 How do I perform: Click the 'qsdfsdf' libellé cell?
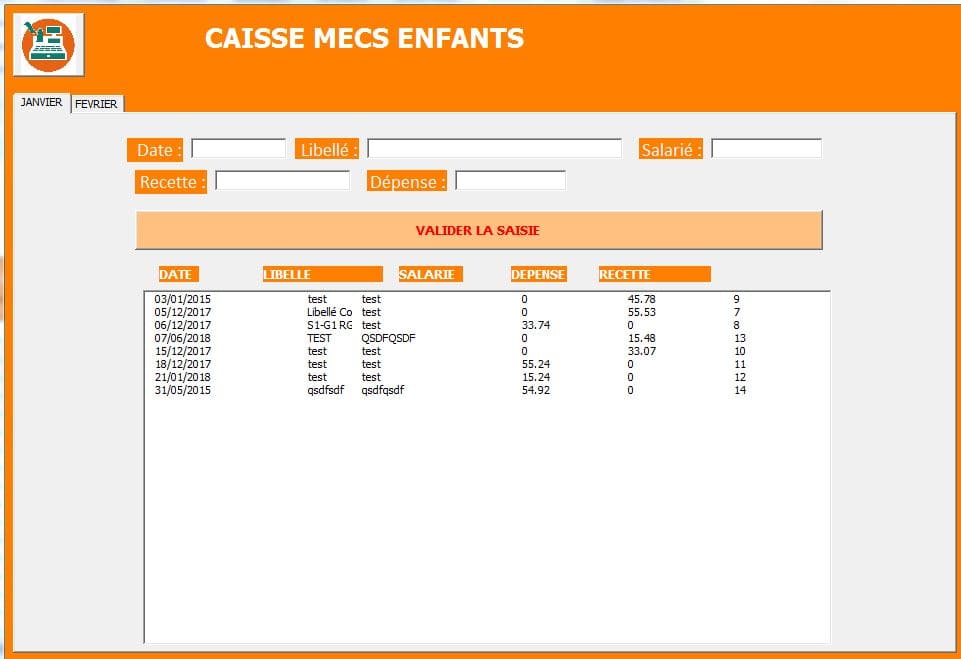[325, 390]
